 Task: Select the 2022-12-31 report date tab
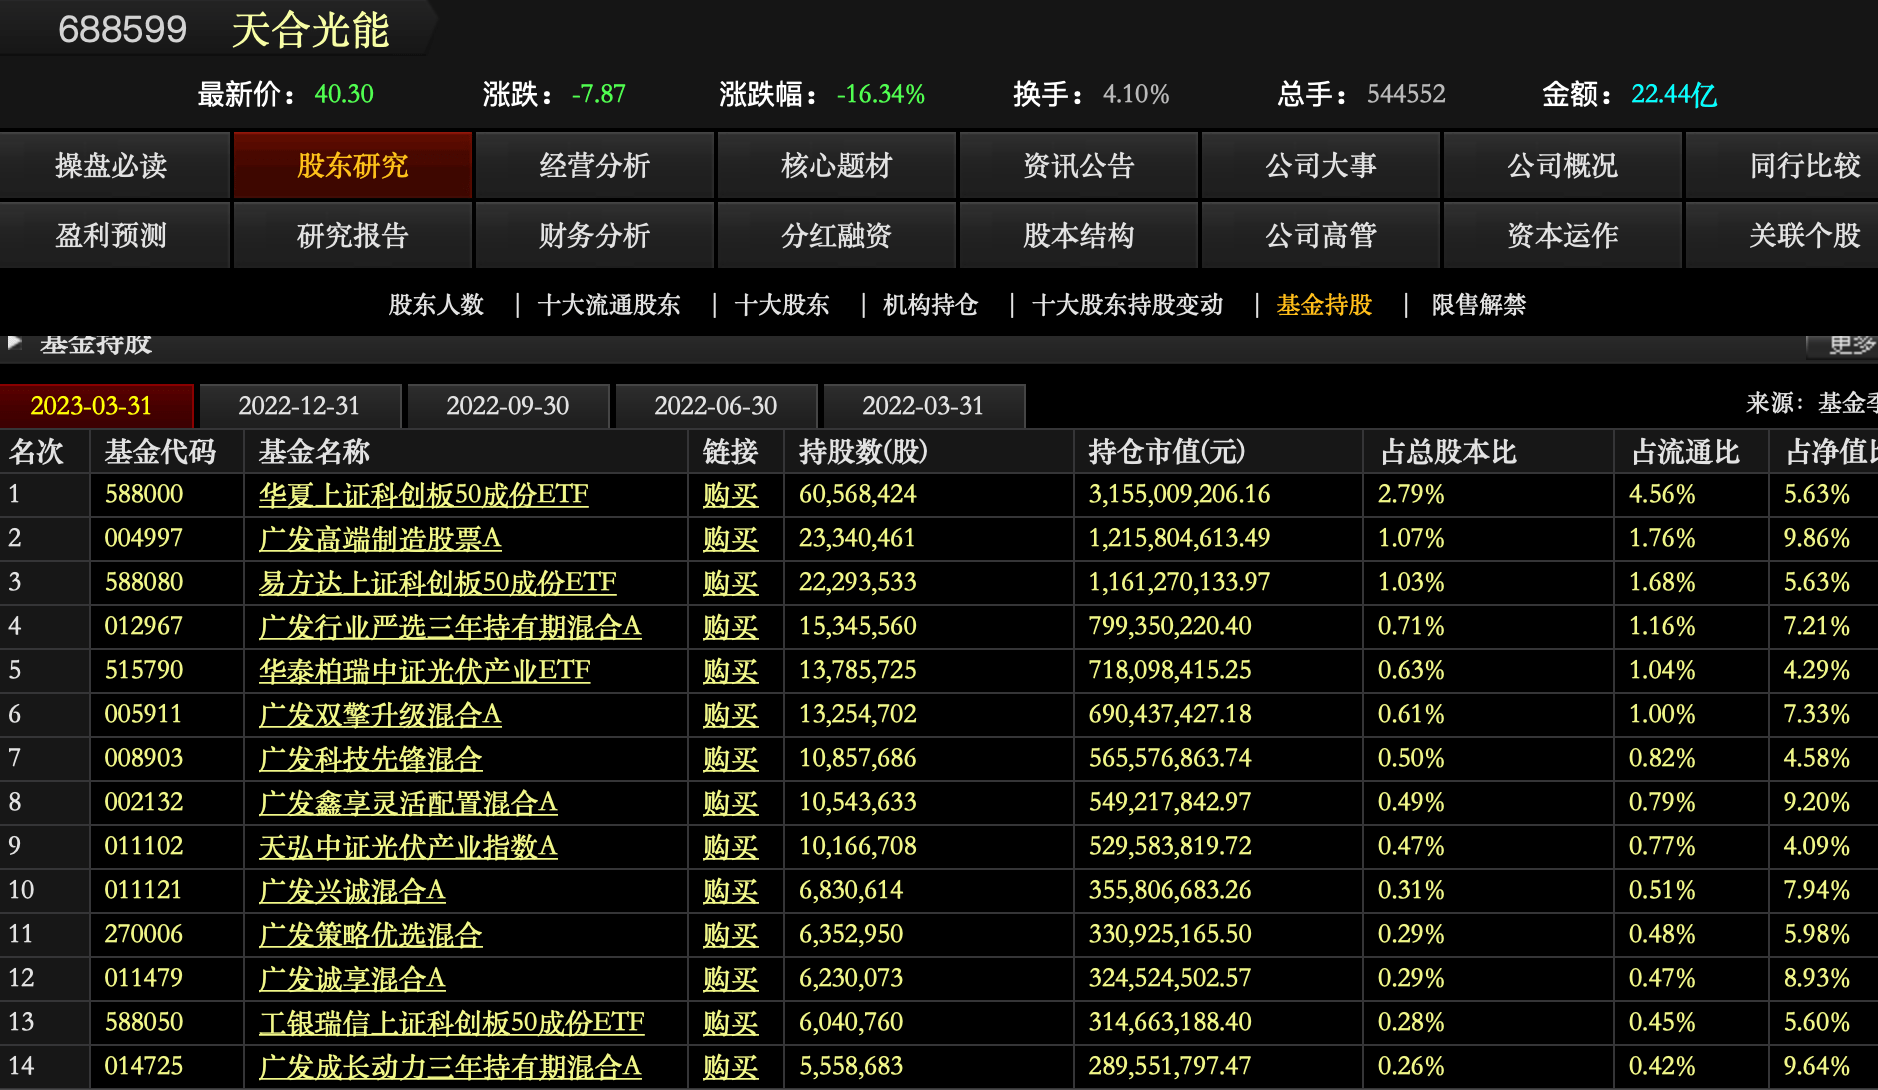[299, 406]
